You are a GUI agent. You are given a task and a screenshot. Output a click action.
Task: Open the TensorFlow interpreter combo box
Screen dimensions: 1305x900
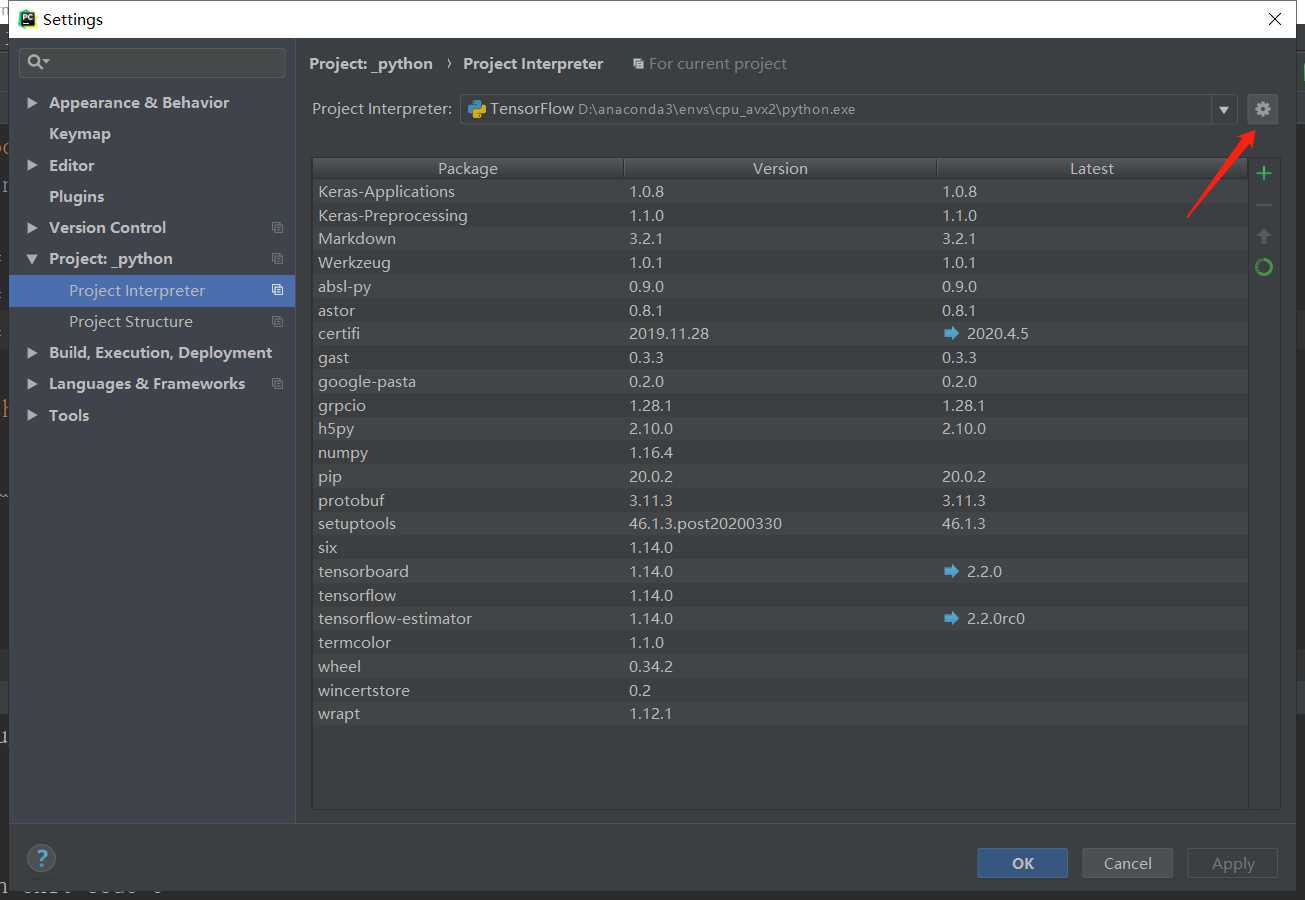pos(849,110)
